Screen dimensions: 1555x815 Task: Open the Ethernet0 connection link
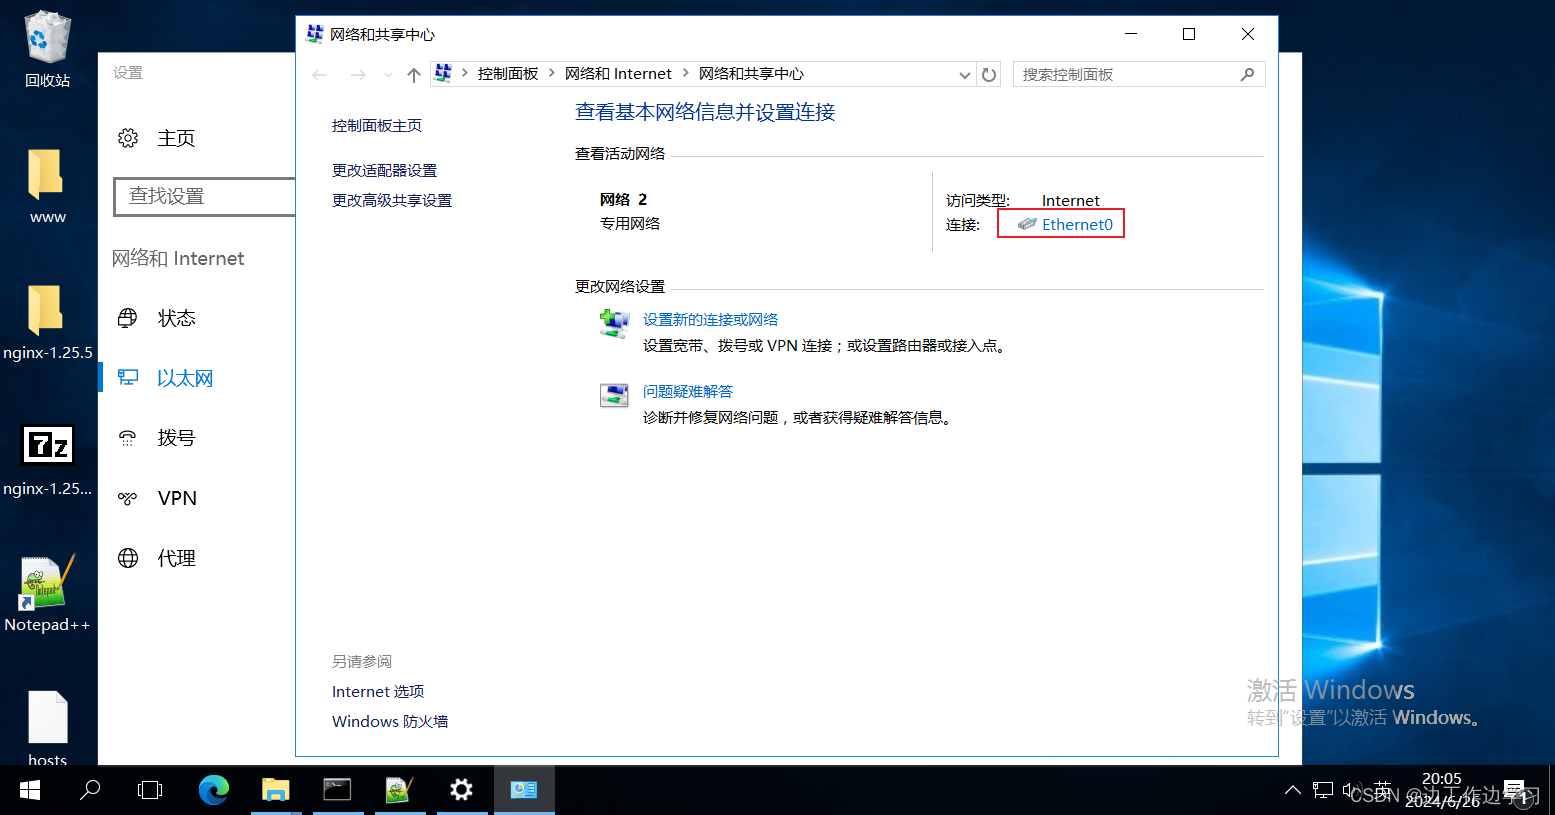1077,224
